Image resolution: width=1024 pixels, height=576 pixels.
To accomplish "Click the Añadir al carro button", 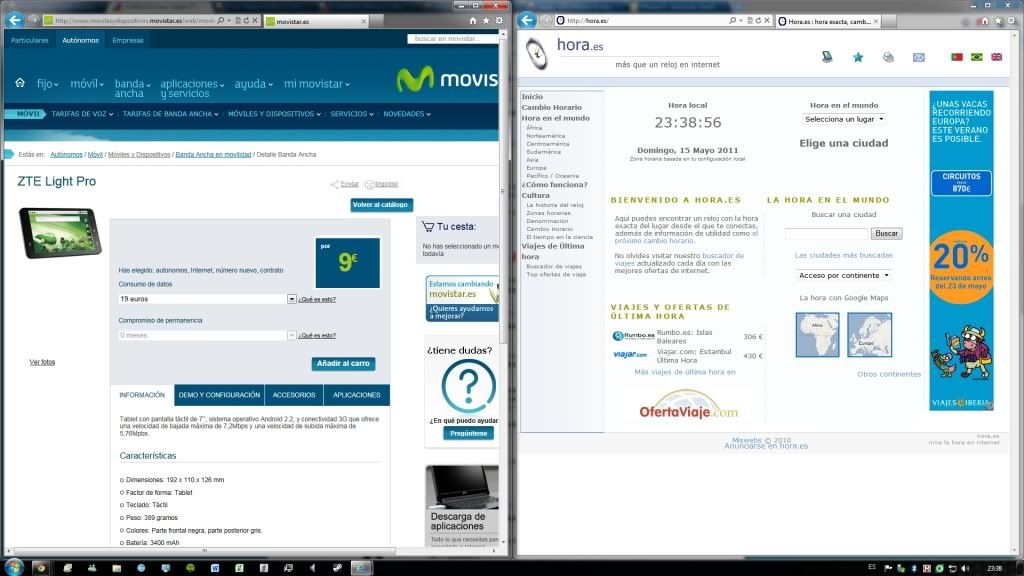I will [344, 363].
